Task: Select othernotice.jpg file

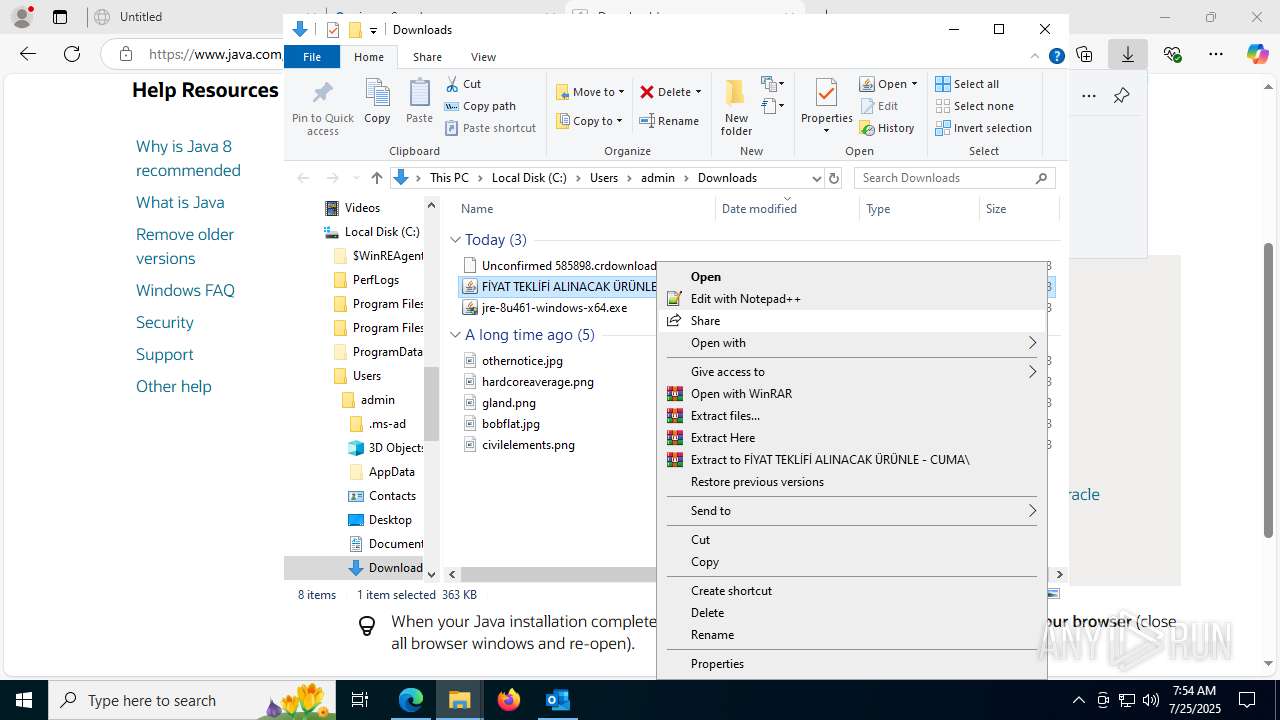Action: click(x=522, y=361)
